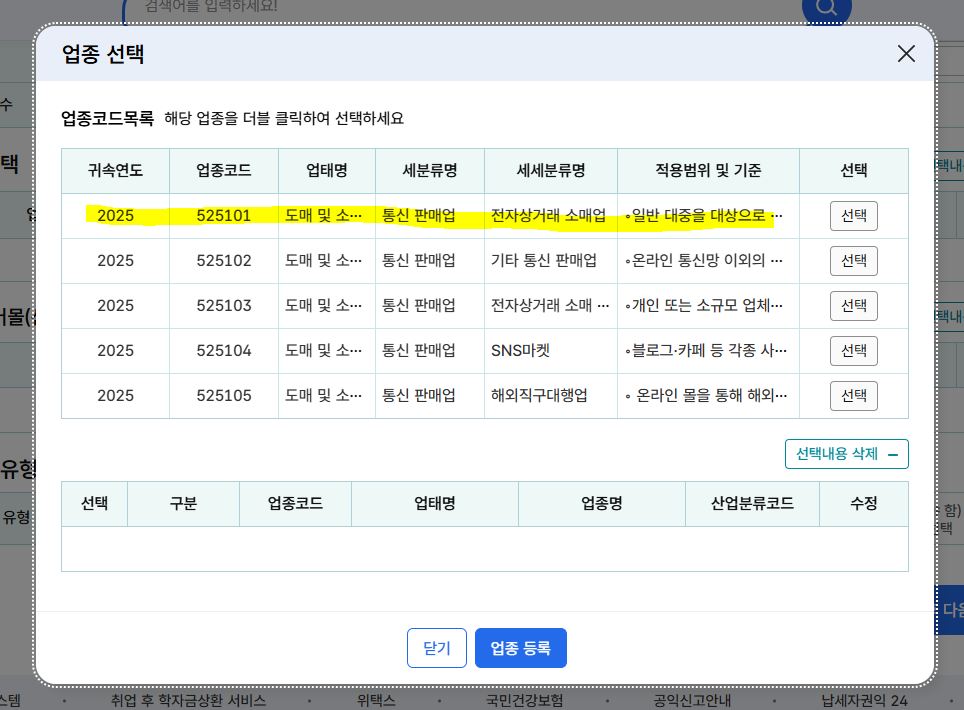Image resolution: width=964 pixels, height=710 pixels.
Task: Click the SNS마켓 cell
Action: pyautogui.click(x=551, y=350)
